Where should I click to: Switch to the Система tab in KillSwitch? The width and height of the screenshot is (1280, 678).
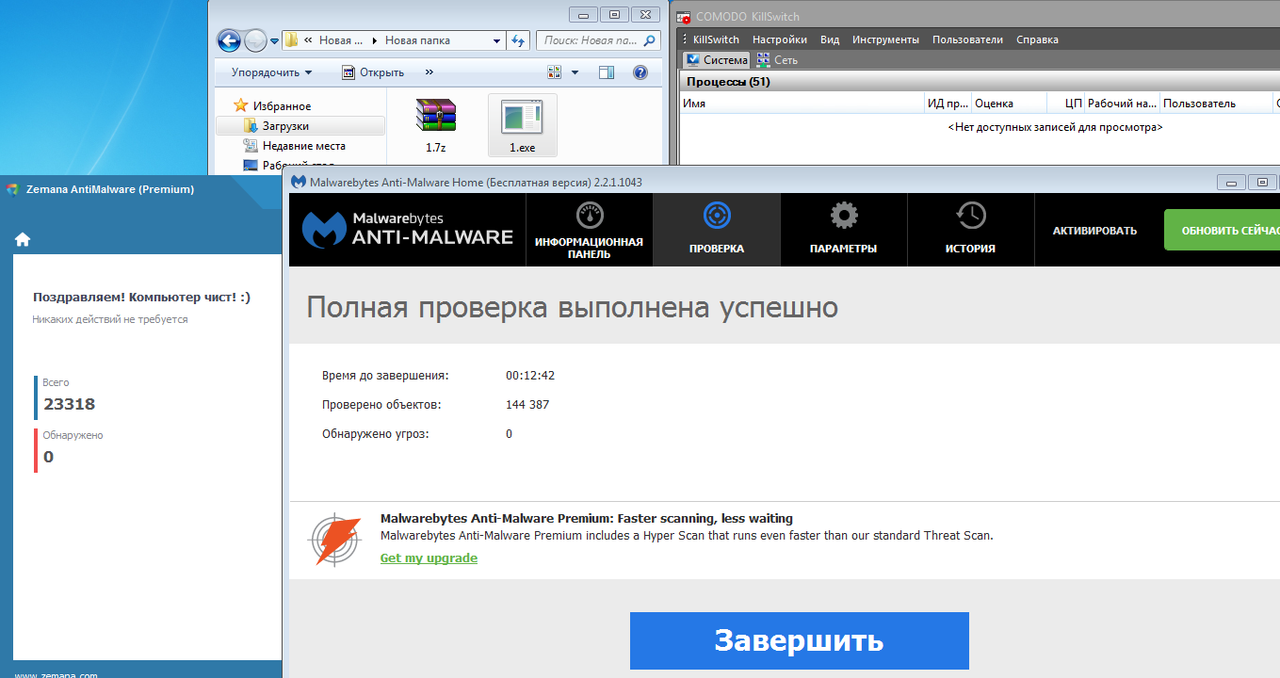716,60
